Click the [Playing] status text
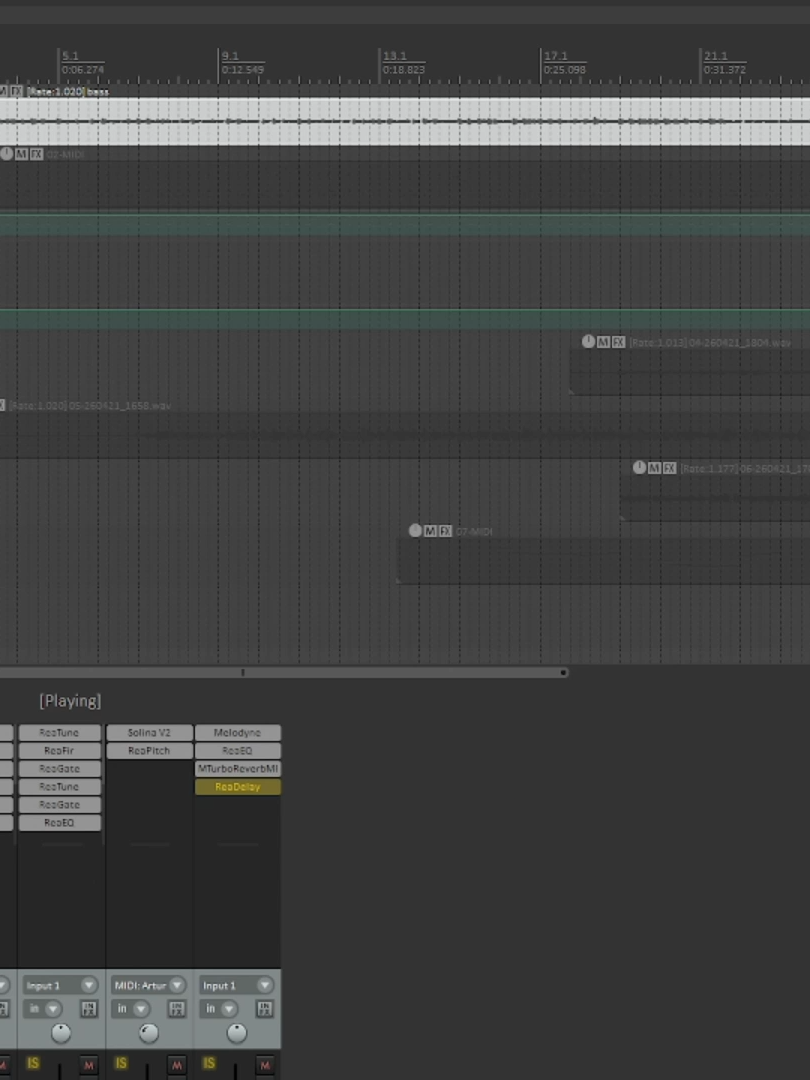The height and width of the screenshot is (1080, 810). [70, 701]
